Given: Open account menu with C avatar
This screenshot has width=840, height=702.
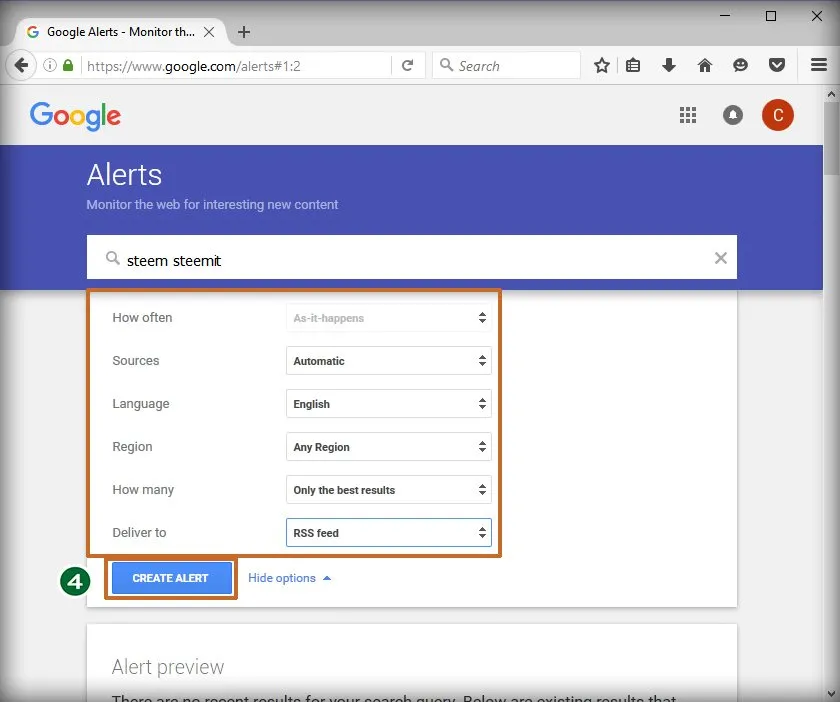Looking at the screenshot, I should point(777,115).
